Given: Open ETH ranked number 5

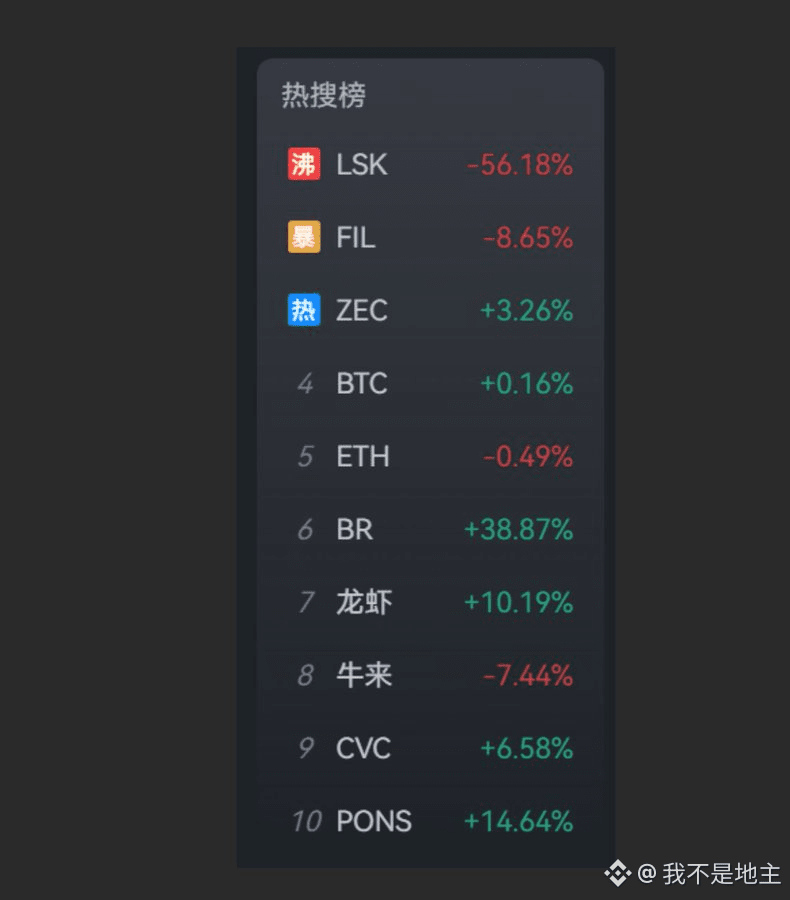Looking at the screenshot, I should (430, 456).
